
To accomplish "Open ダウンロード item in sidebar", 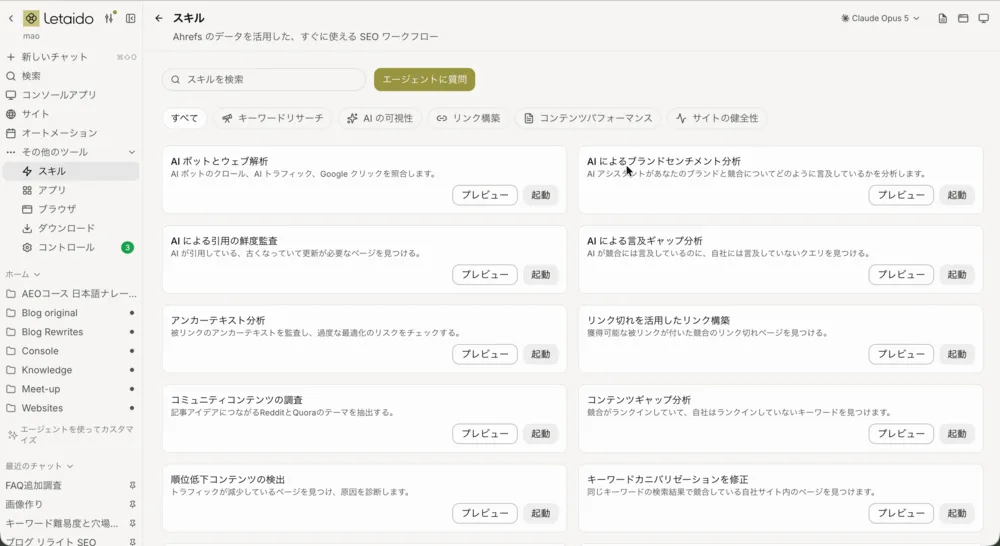I will [71, 228].
